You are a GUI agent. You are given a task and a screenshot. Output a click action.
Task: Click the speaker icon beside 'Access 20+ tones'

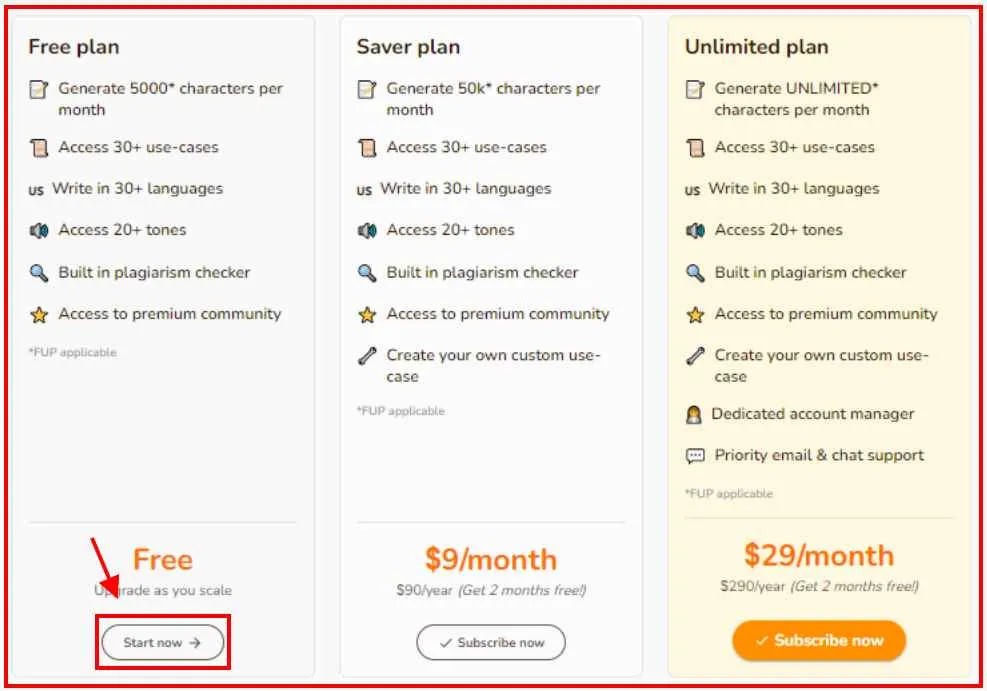tap(40, 230)
